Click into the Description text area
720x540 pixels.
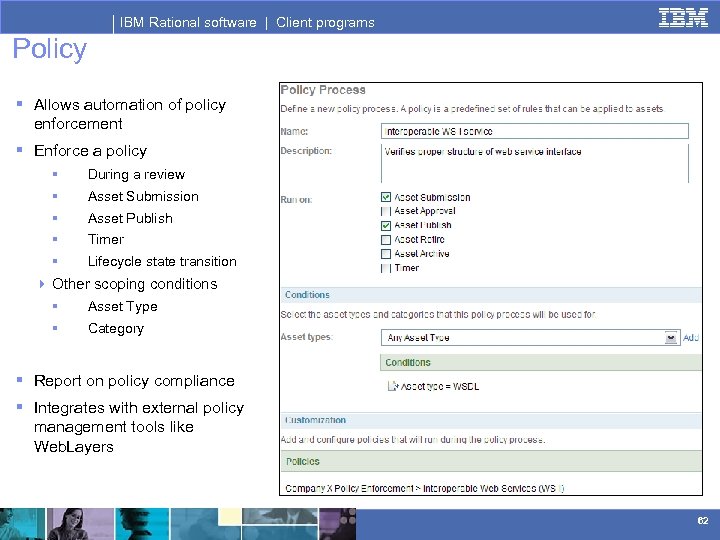pyautogui.click(x=535, y=163)
